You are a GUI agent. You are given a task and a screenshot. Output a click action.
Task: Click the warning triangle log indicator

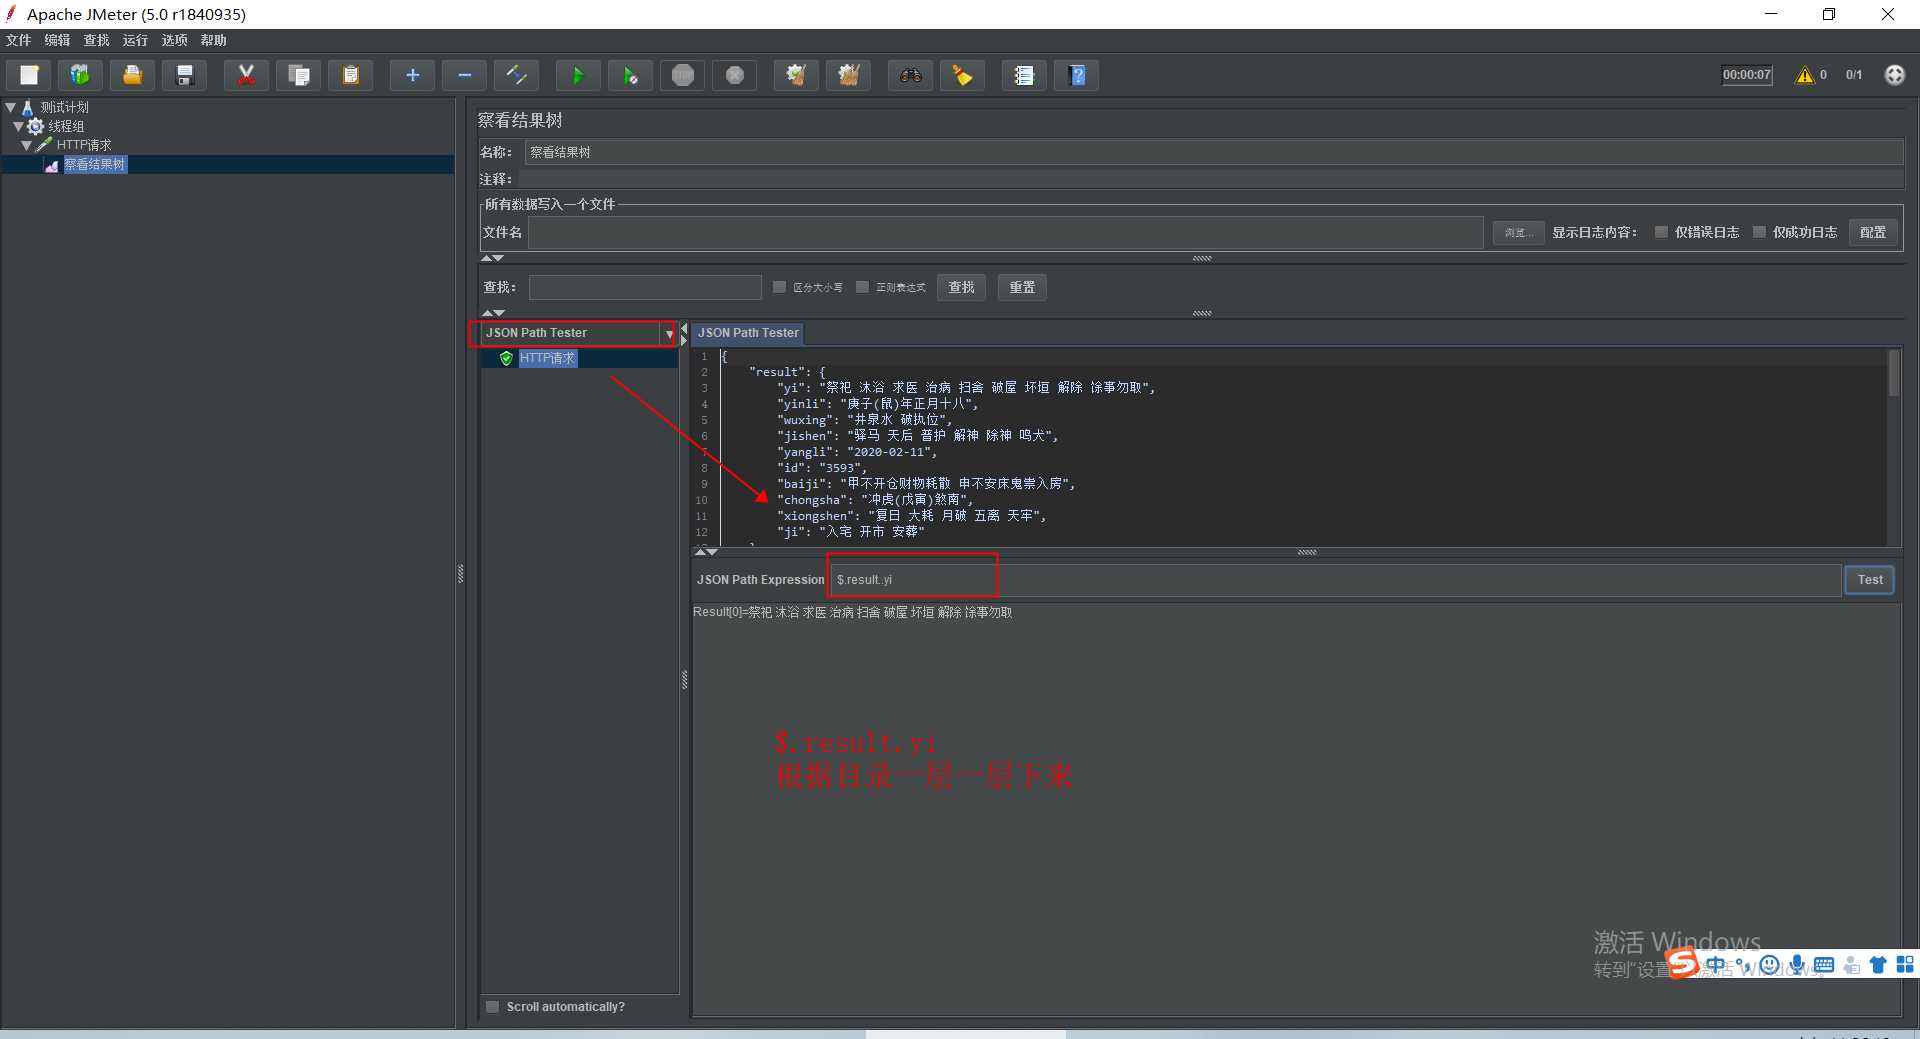tap(1805, 75)
